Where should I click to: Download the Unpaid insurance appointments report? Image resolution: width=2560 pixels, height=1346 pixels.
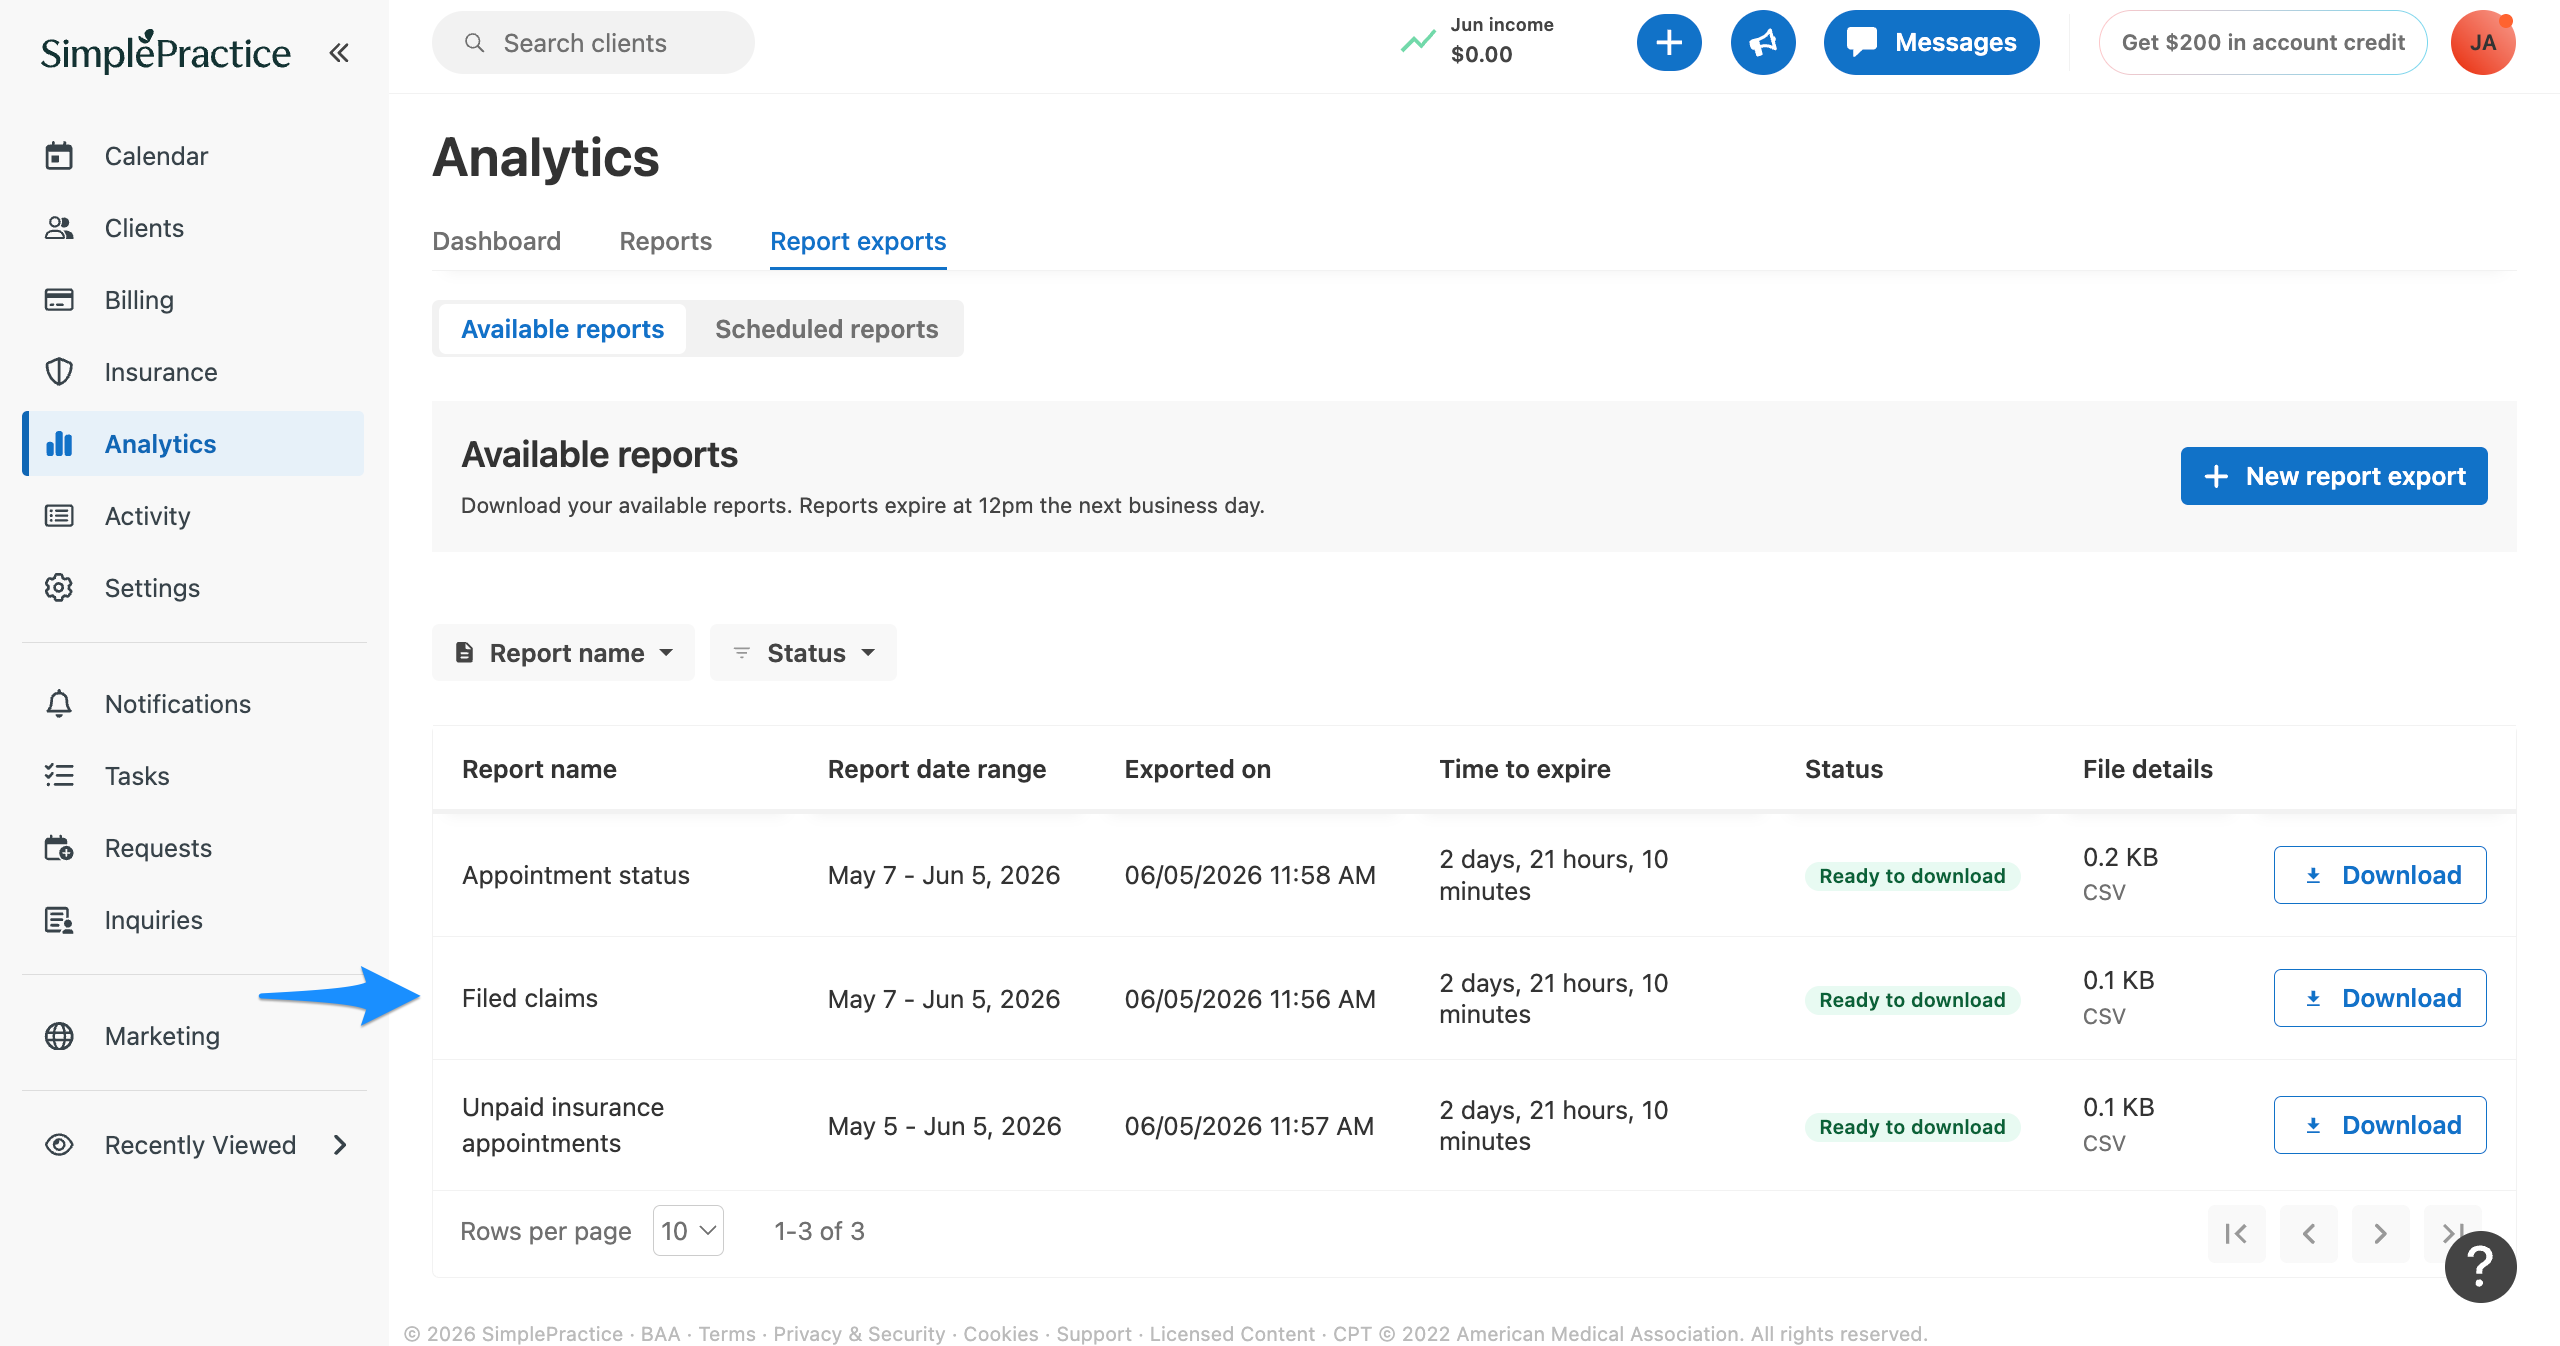[x=2380, y=1125]
